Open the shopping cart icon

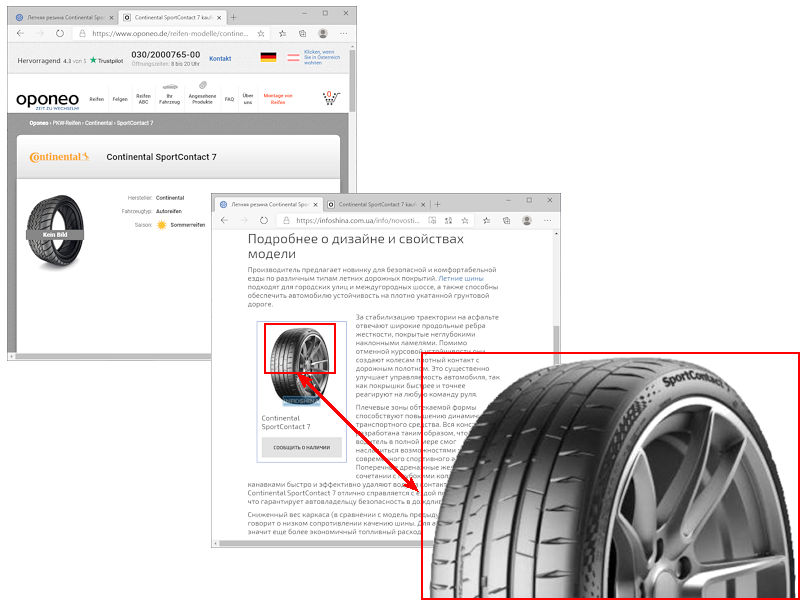coord(332,97)
